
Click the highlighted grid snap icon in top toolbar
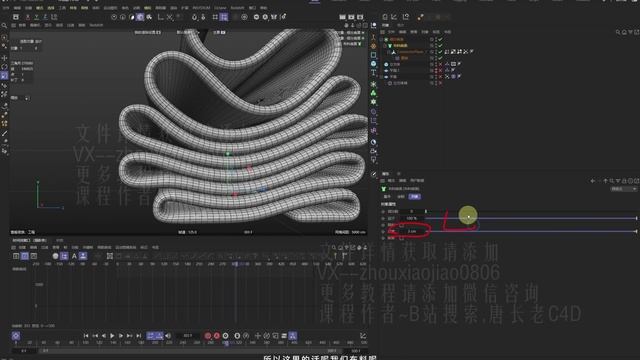pyautogui.click(x=224, y=17)
